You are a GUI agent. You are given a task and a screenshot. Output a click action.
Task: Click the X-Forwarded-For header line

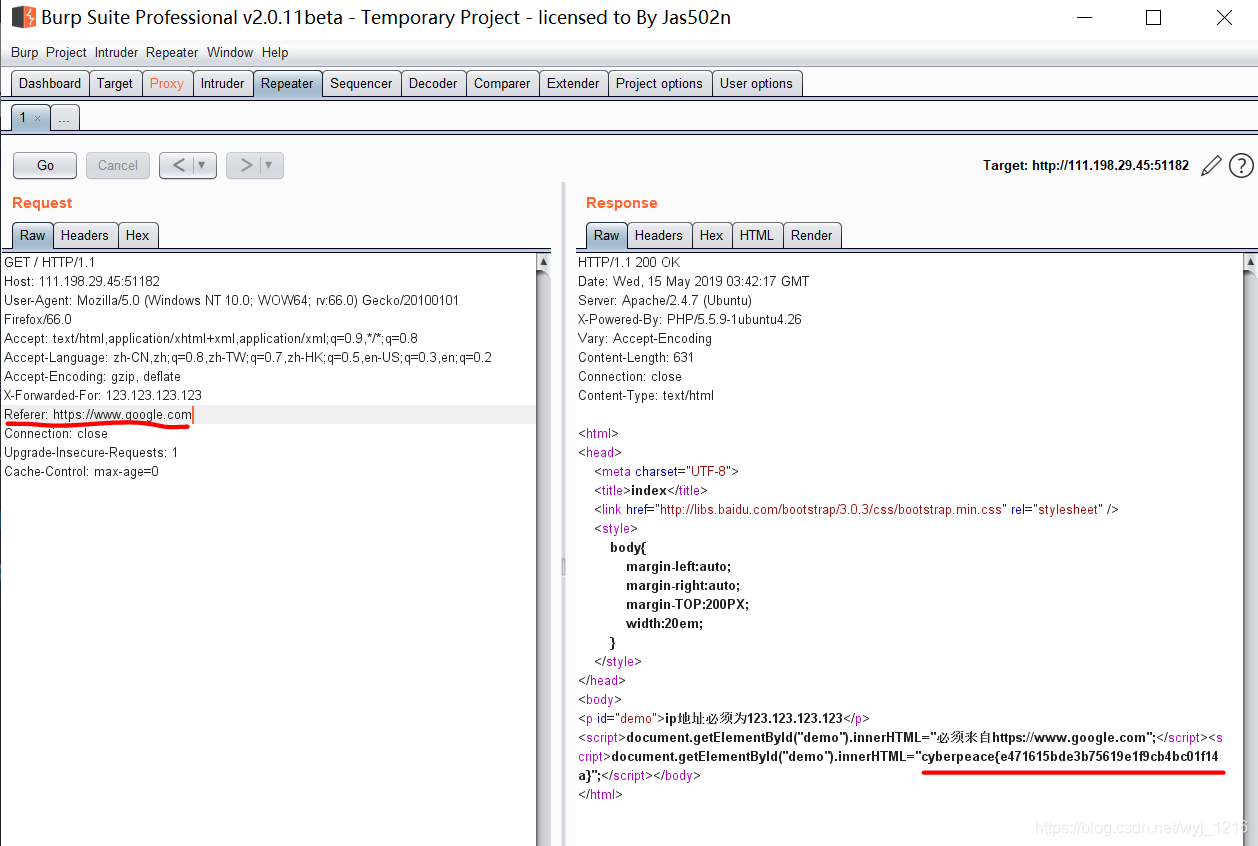tap(103, 395)
